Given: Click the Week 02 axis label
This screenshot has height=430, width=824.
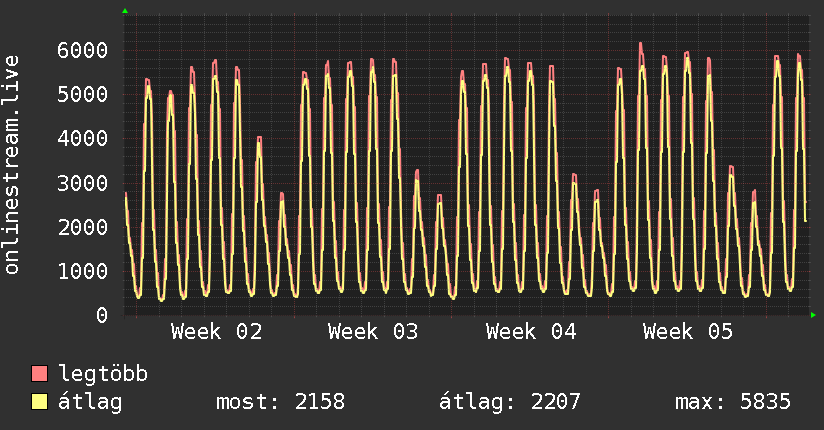Looking at the screenshot, I should 216,332.
